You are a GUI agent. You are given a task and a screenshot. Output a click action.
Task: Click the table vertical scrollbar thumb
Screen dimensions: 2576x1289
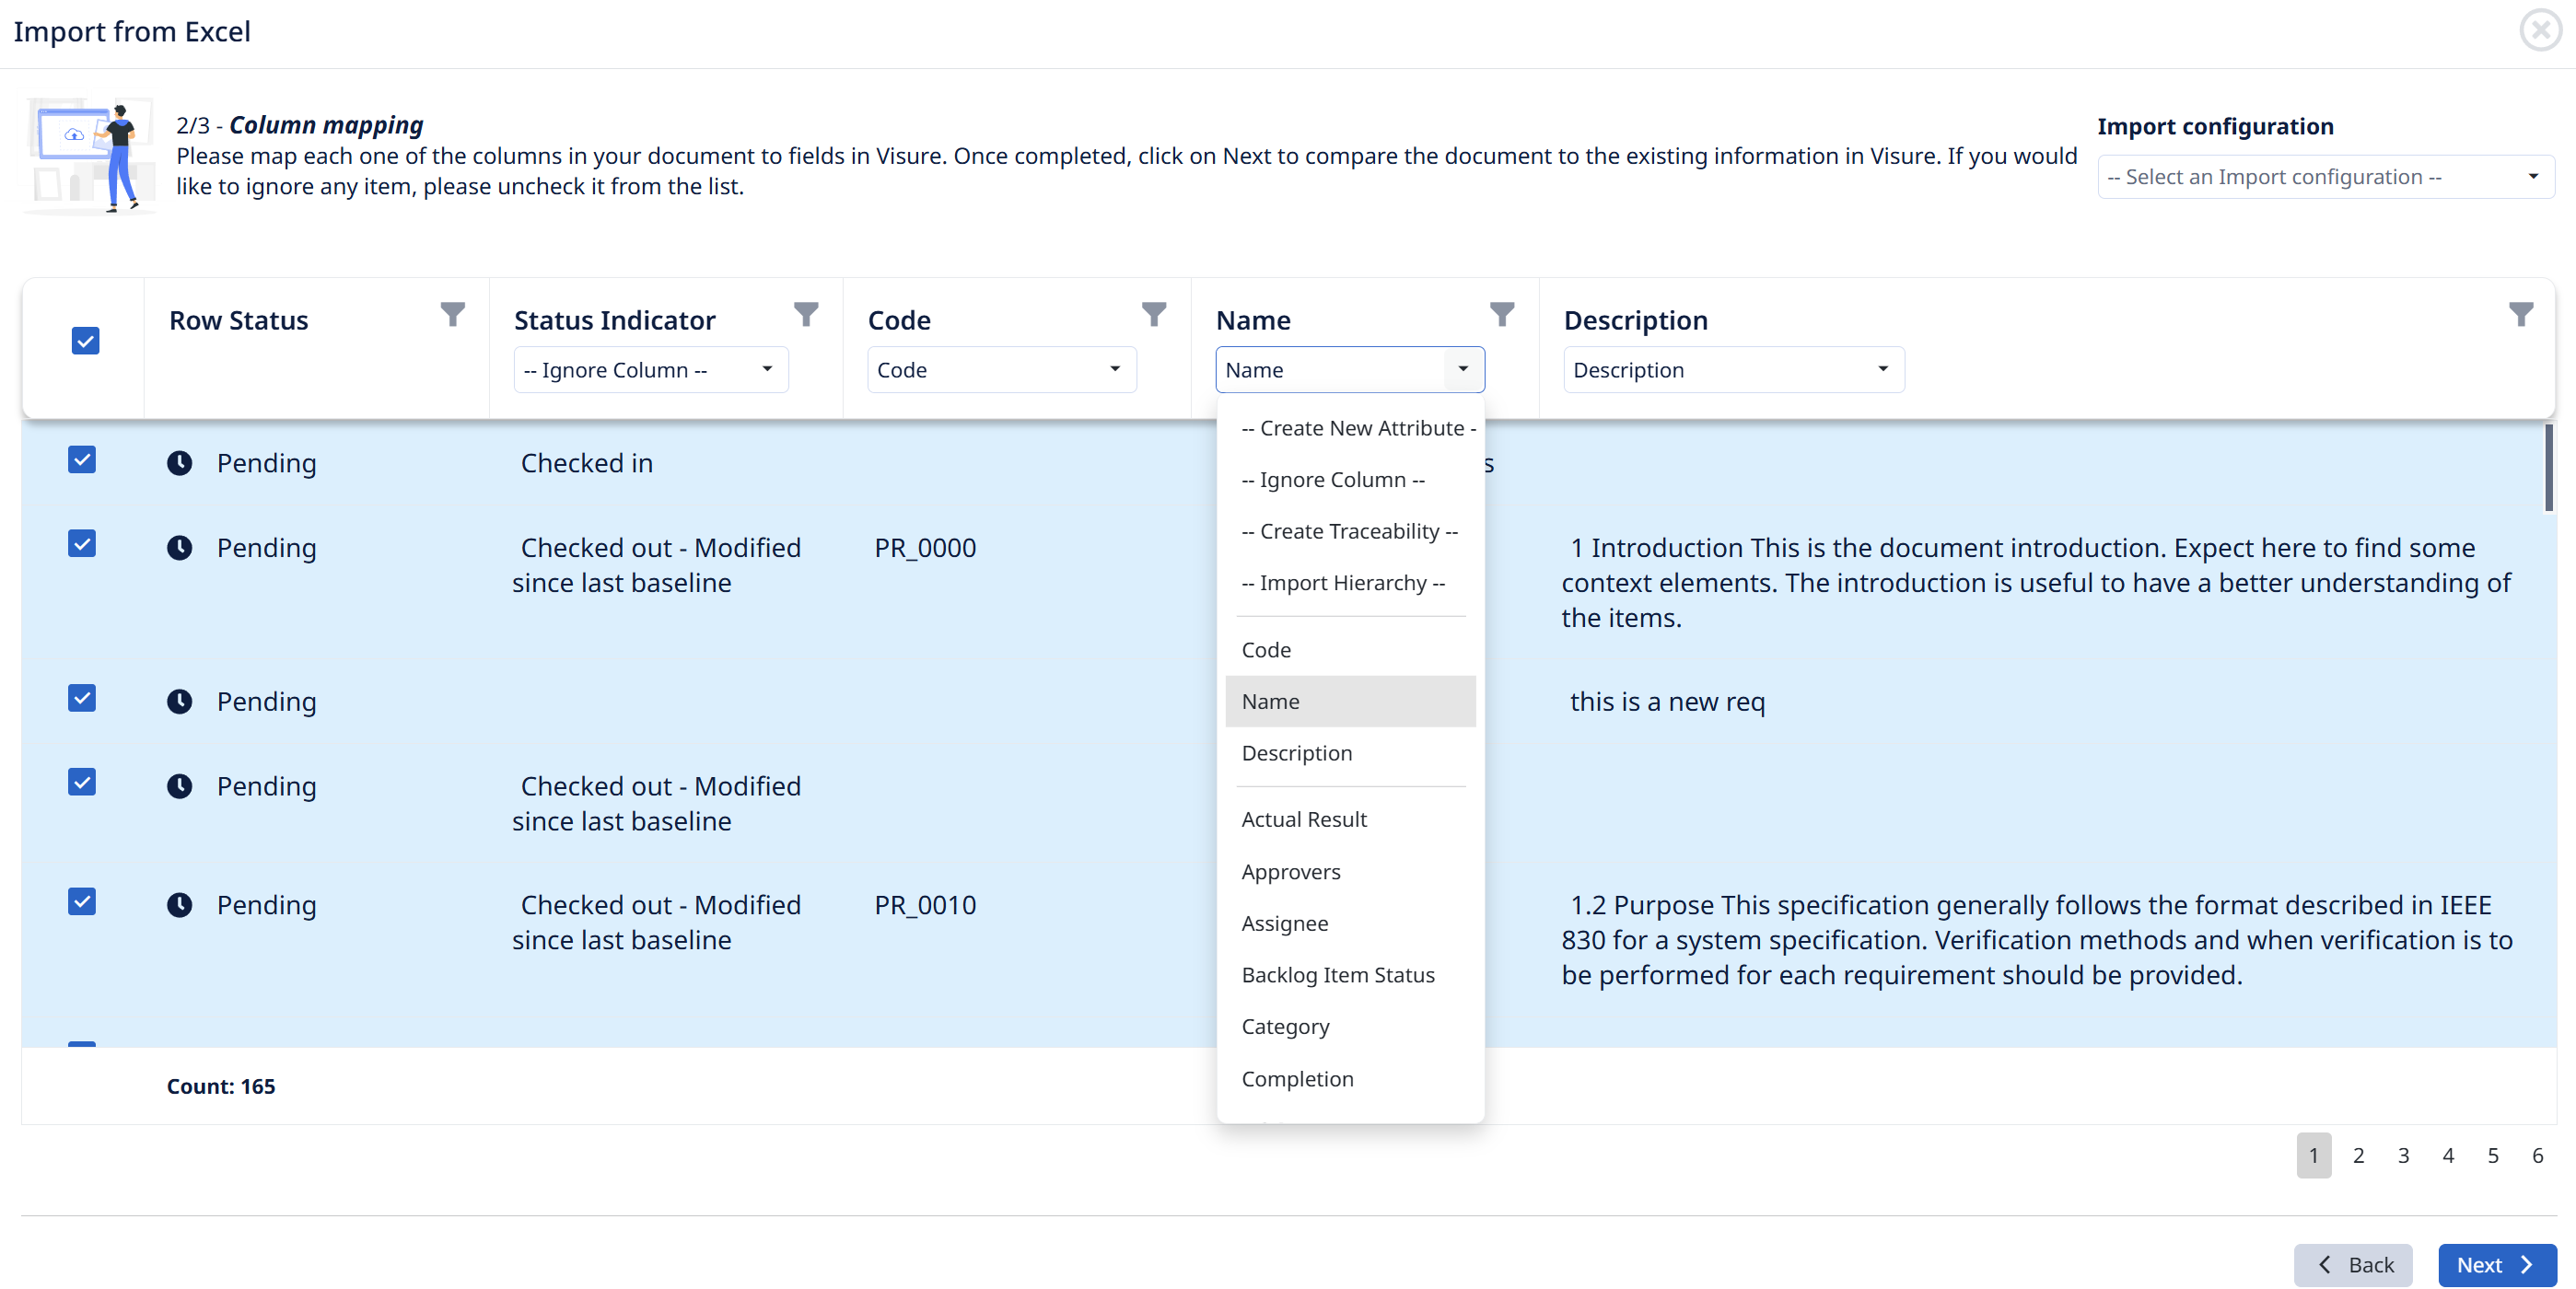click(x=2549, y=468)
